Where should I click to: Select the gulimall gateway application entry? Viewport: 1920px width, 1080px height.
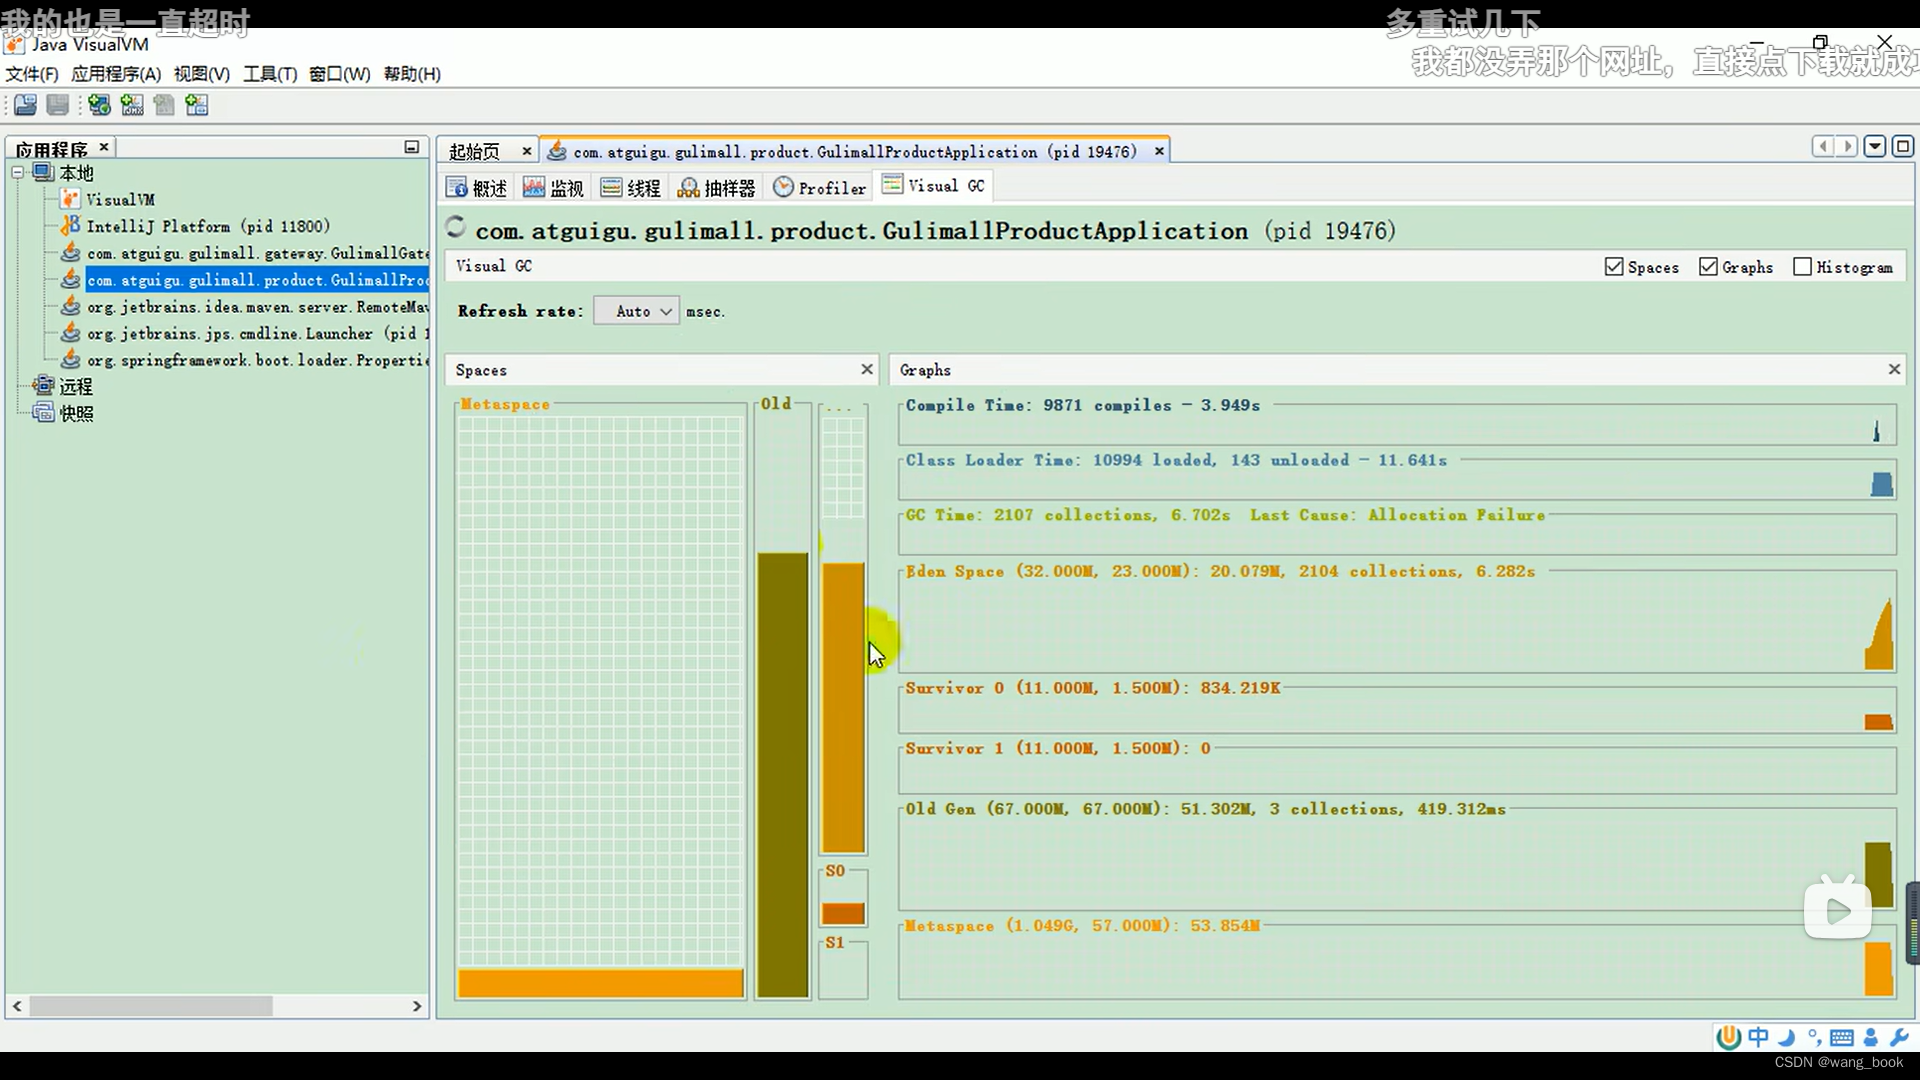pos(257,254)
